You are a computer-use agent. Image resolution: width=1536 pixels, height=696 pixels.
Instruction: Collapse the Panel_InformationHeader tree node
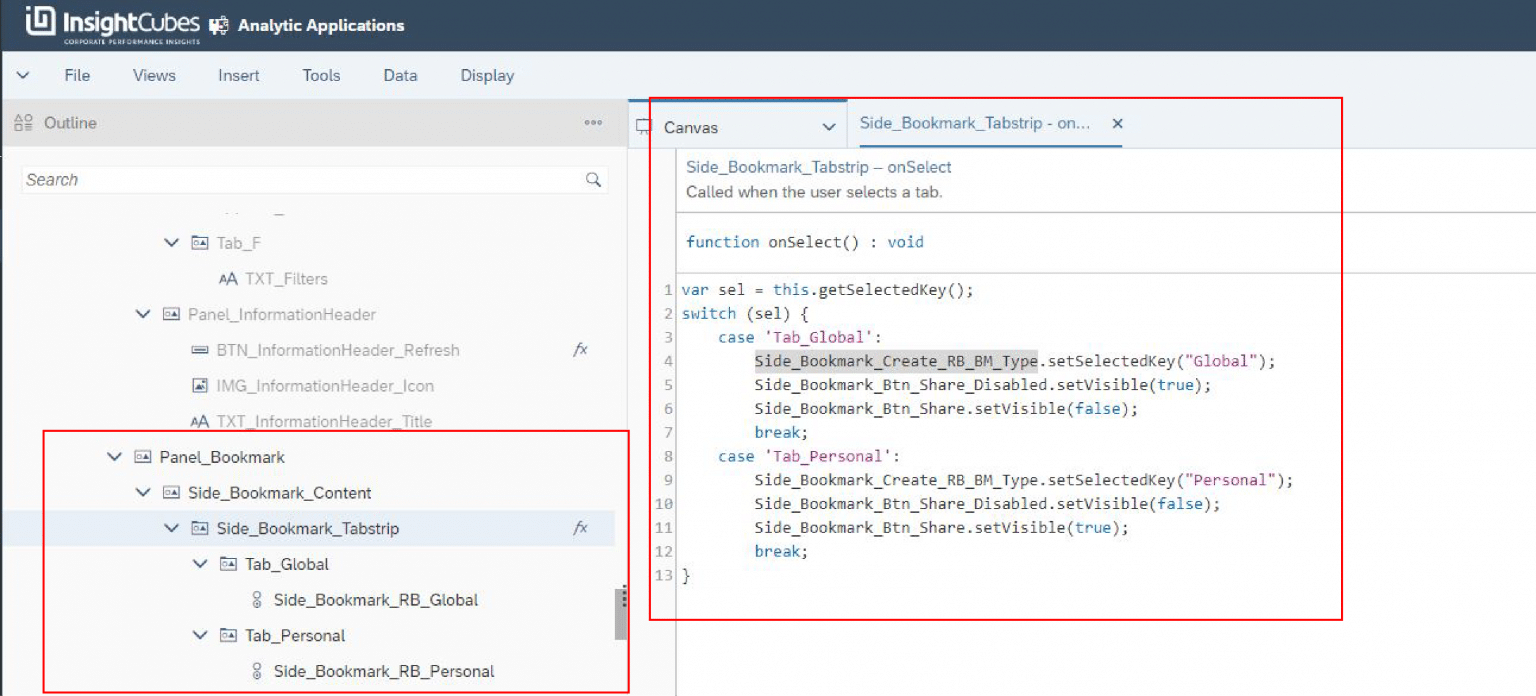point(142,313)
